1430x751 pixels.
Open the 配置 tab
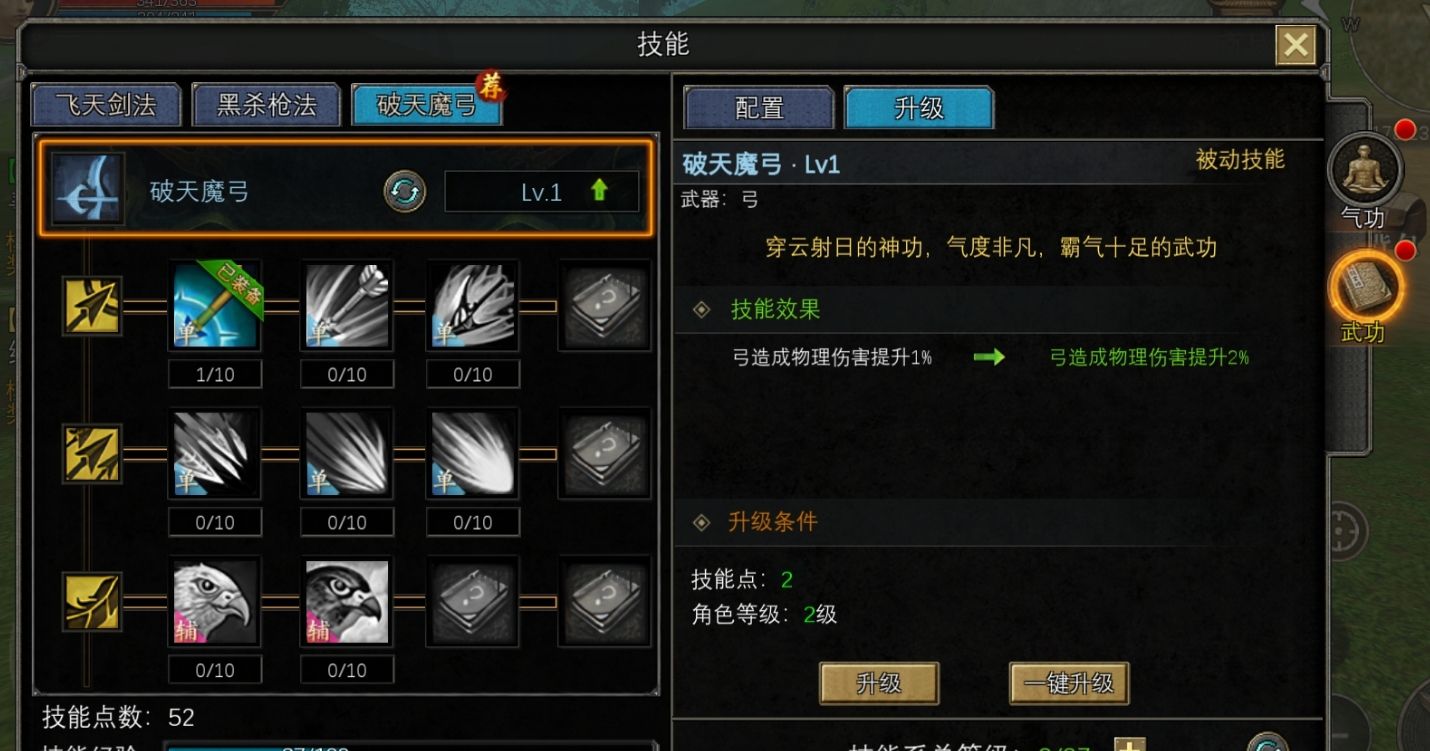coord(759,107)
